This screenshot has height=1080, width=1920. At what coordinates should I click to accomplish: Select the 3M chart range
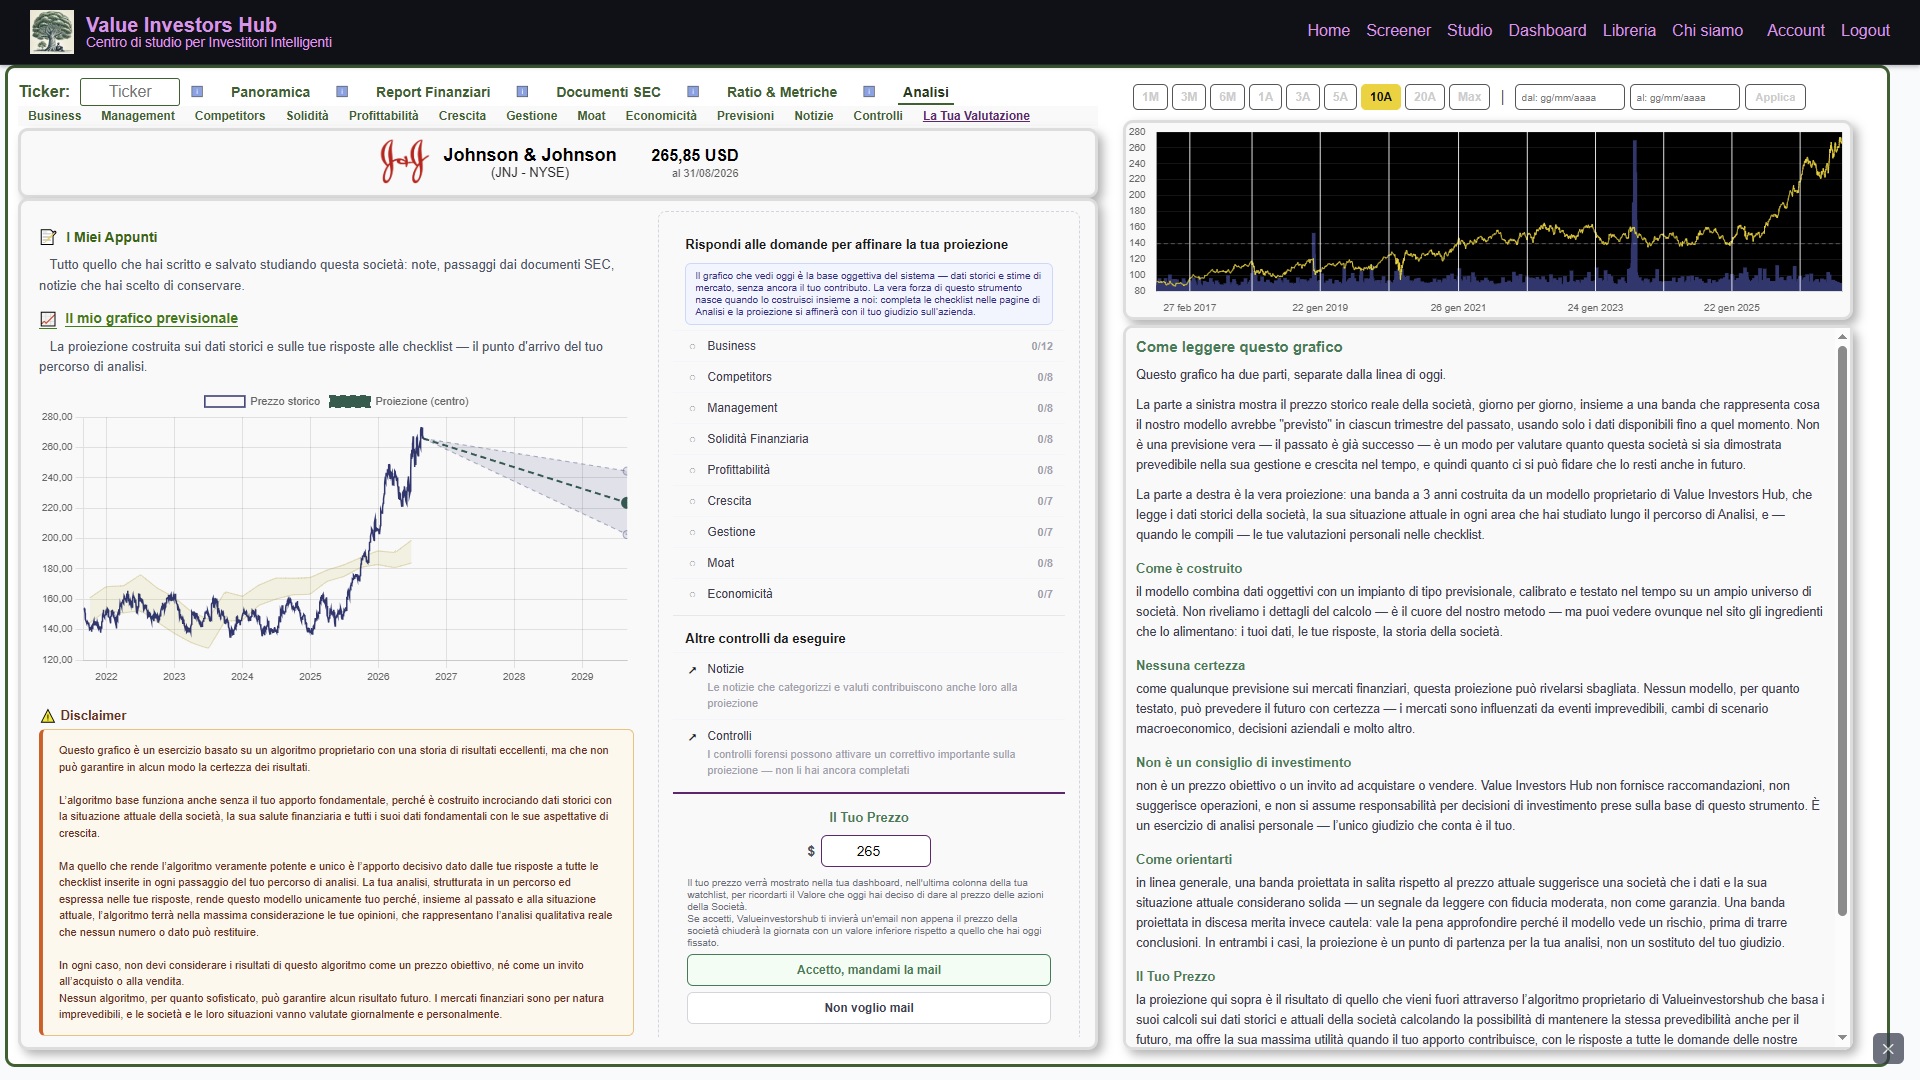point(1188,97)
